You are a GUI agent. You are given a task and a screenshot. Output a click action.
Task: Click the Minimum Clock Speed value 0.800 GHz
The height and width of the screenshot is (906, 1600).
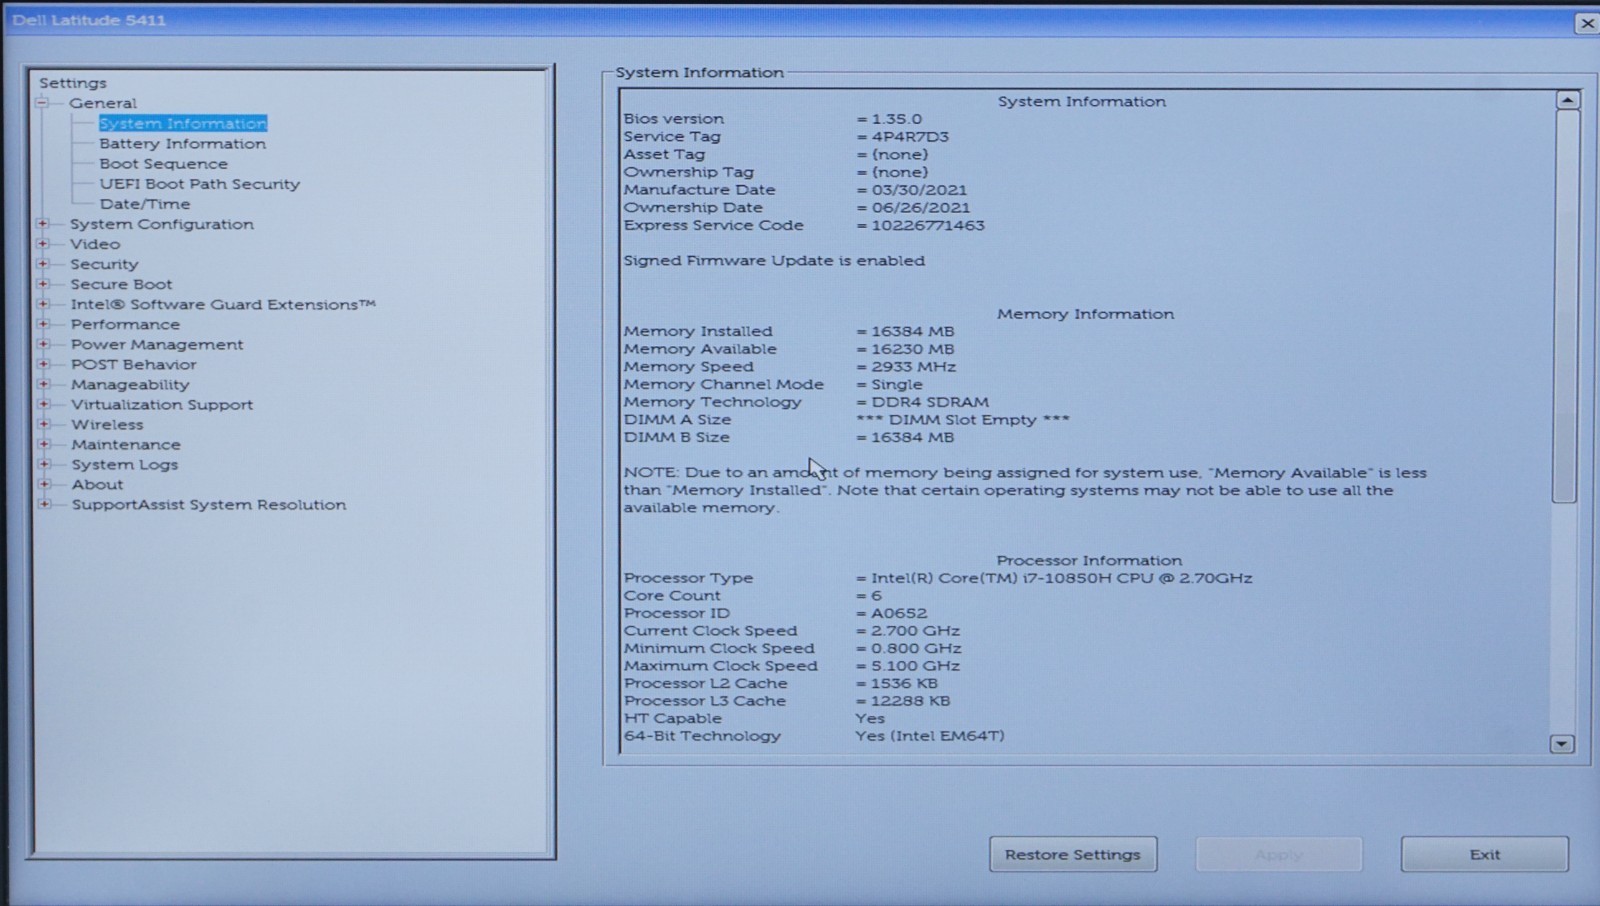click(x=916, y=648)
